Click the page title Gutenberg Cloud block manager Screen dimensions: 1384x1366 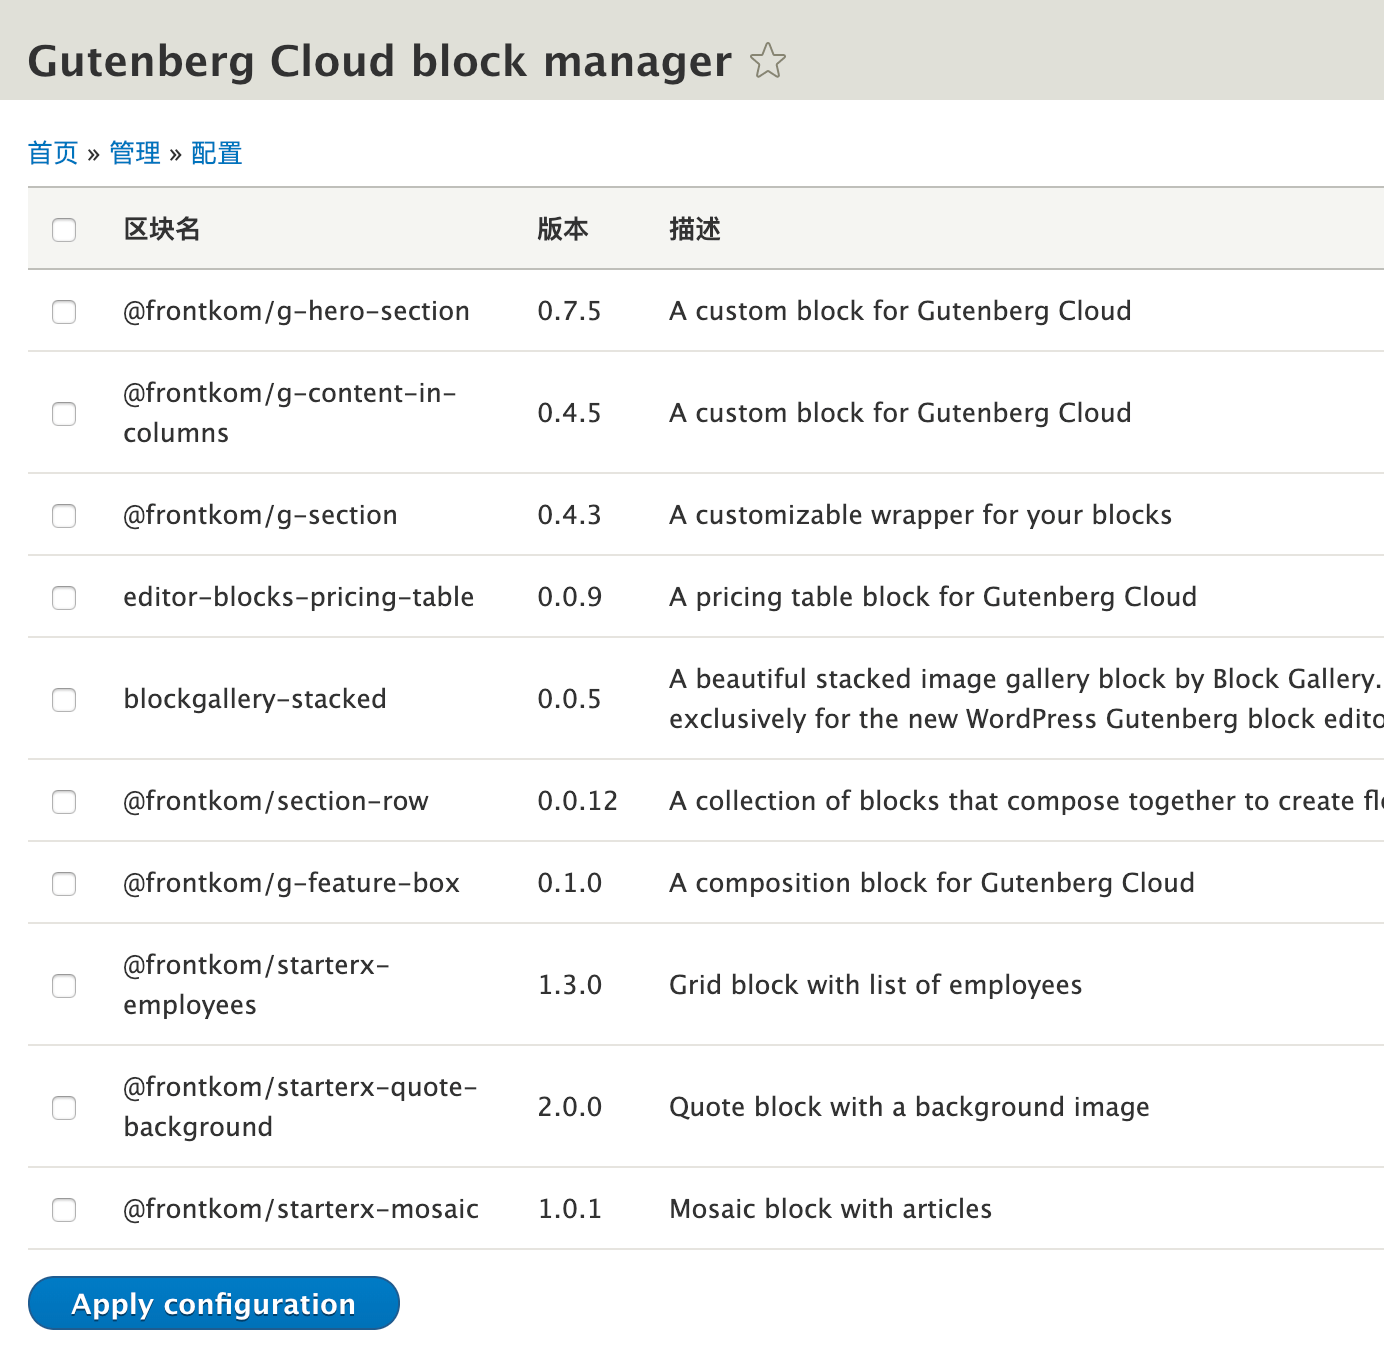380,61
